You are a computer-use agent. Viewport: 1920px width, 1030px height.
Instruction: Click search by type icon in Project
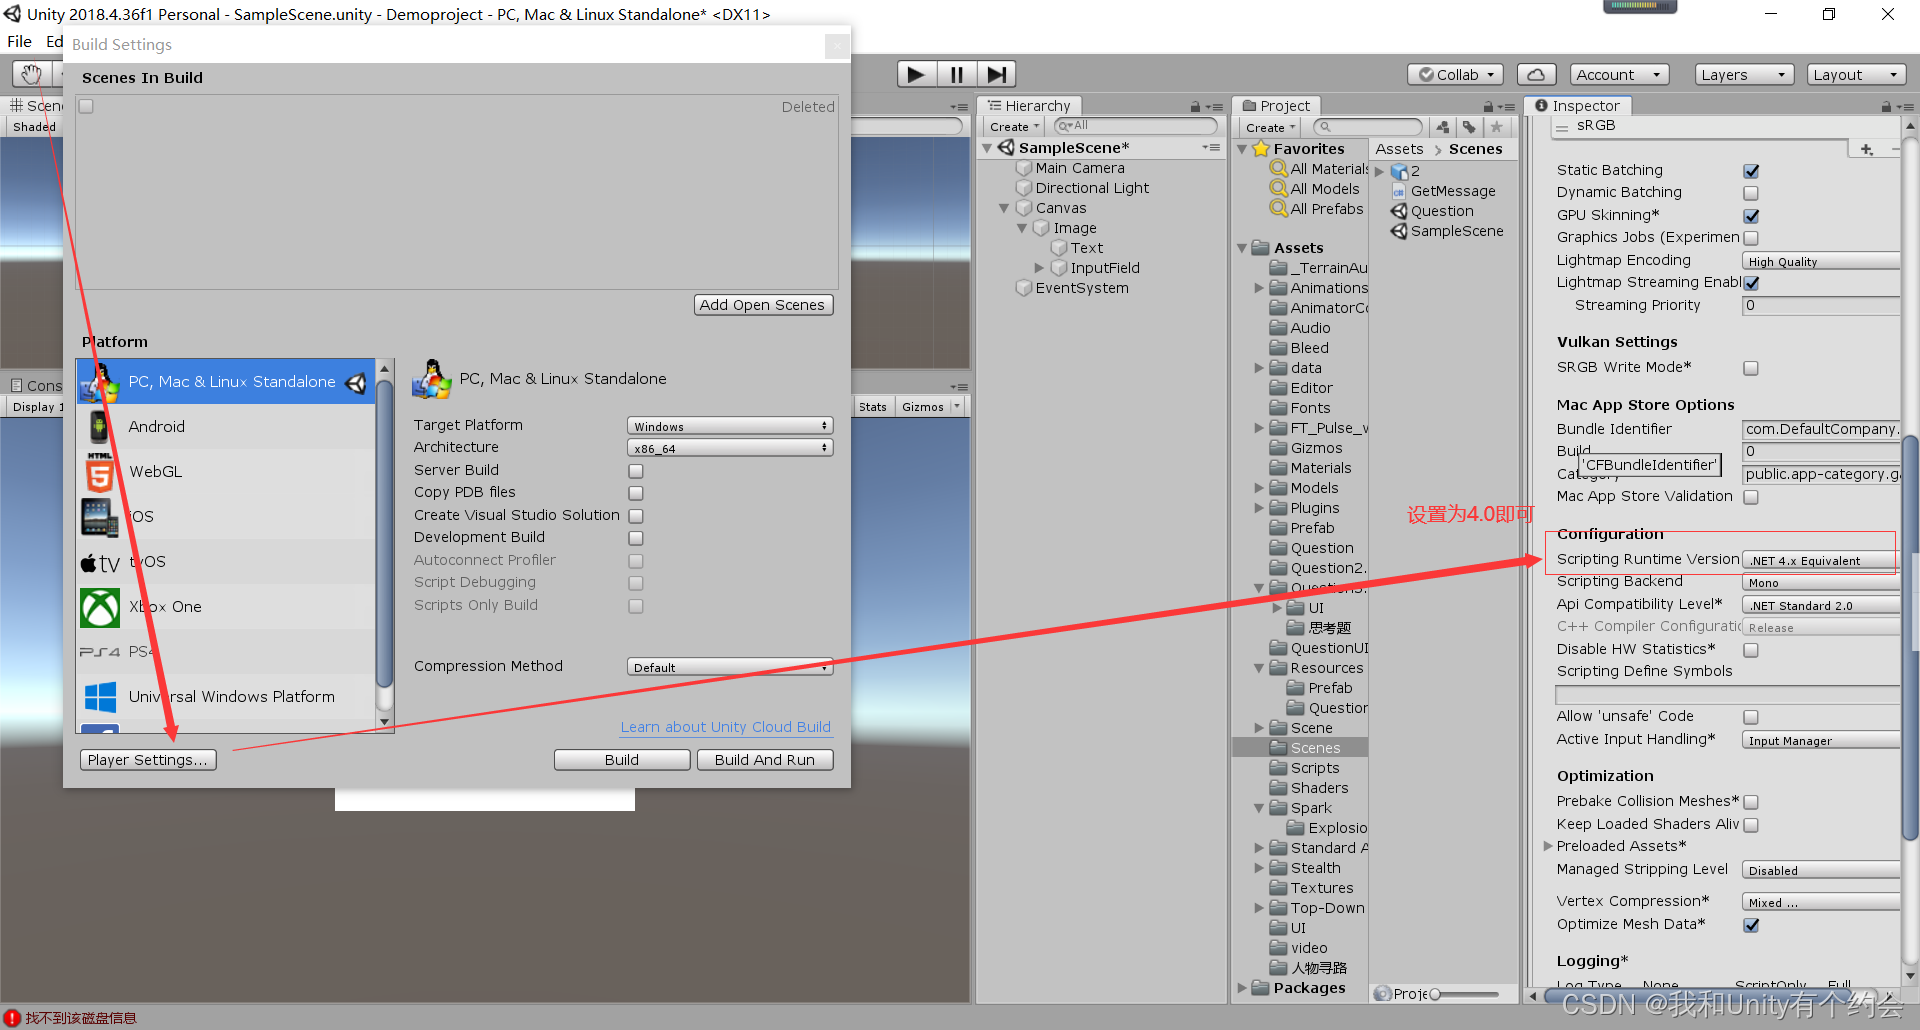1442,127
